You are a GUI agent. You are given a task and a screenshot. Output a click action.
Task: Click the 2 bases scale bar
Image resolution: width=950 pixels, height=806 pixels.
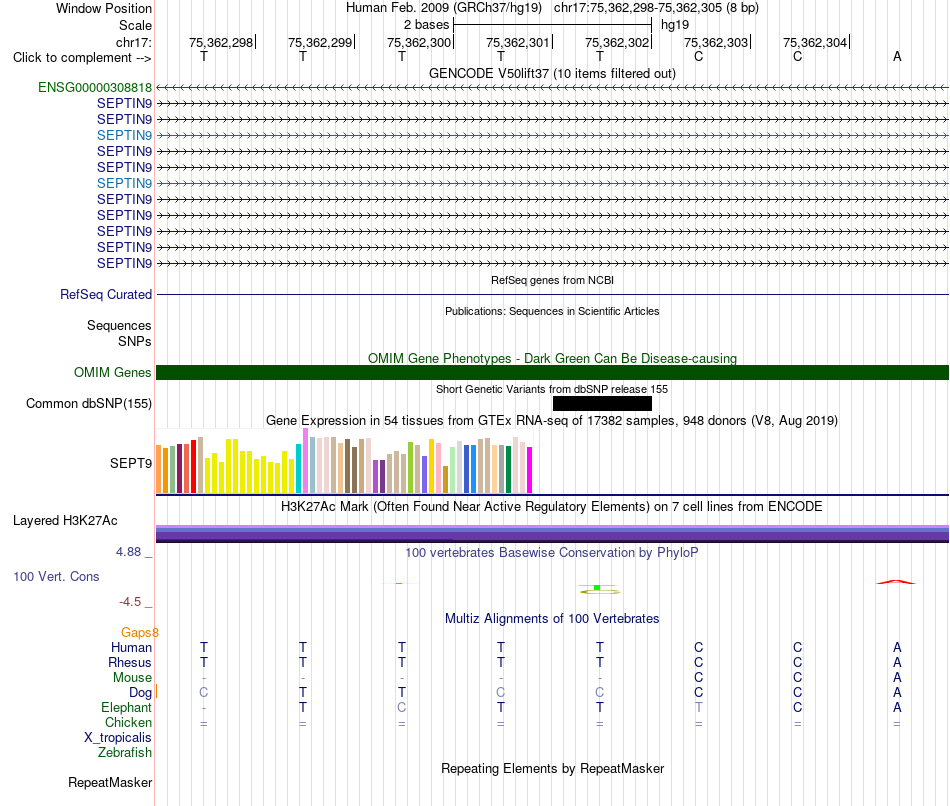click(x=552, y=25)
